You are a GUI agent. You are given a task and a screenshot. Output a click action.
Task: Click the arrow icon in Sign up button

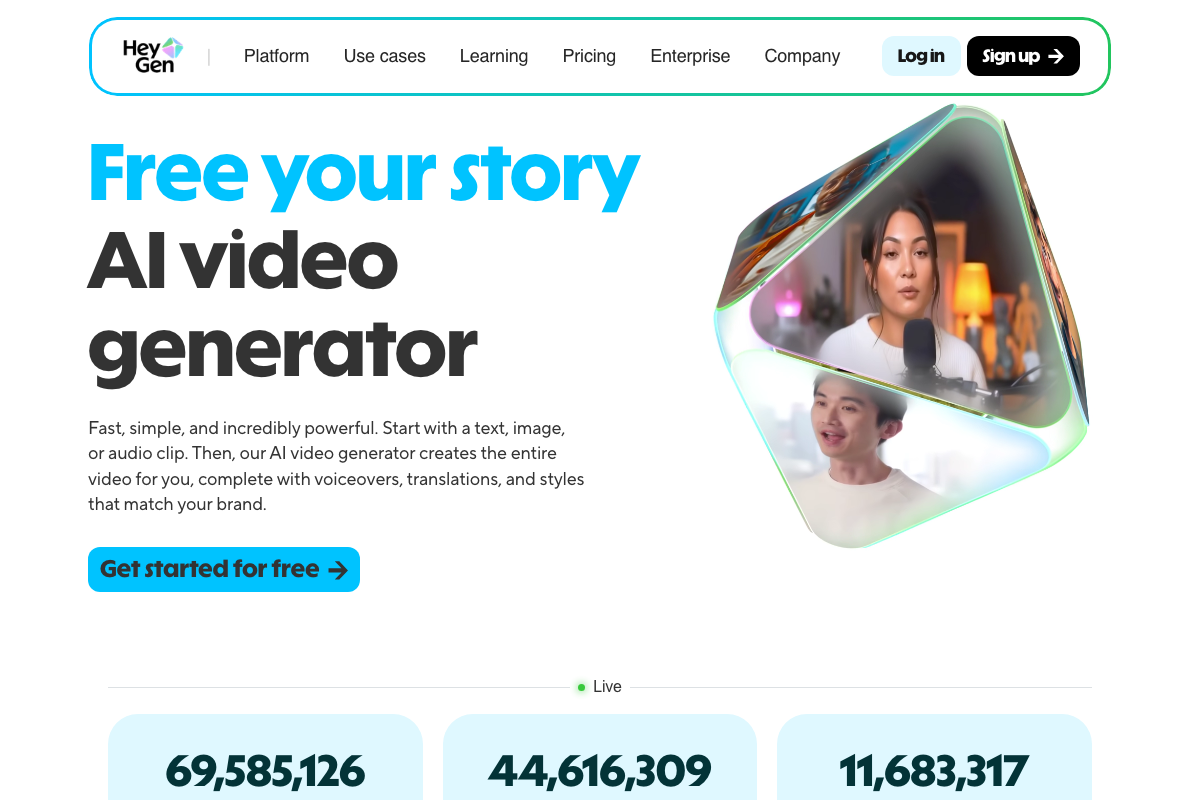1056,56
